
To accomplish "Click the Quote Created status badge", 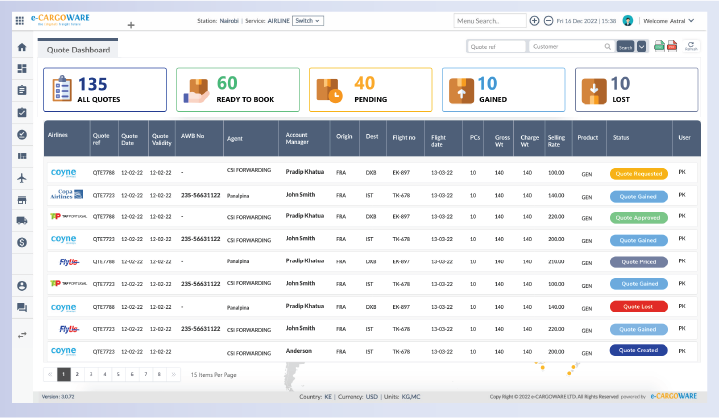I will (638, 350).
